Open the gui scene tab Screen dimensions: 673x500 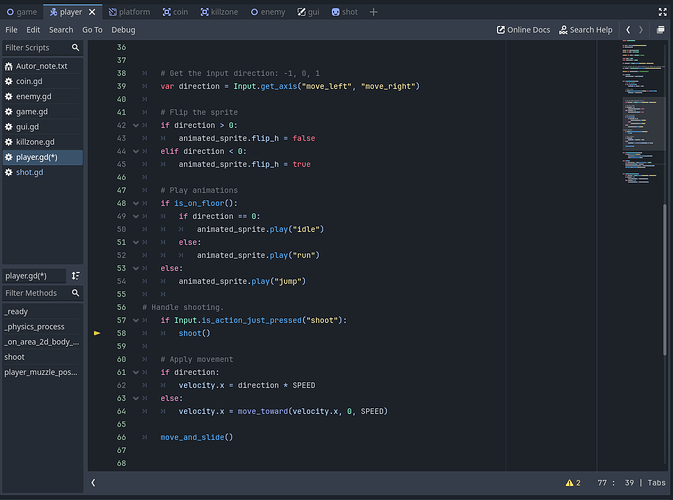tap(309, 12)
